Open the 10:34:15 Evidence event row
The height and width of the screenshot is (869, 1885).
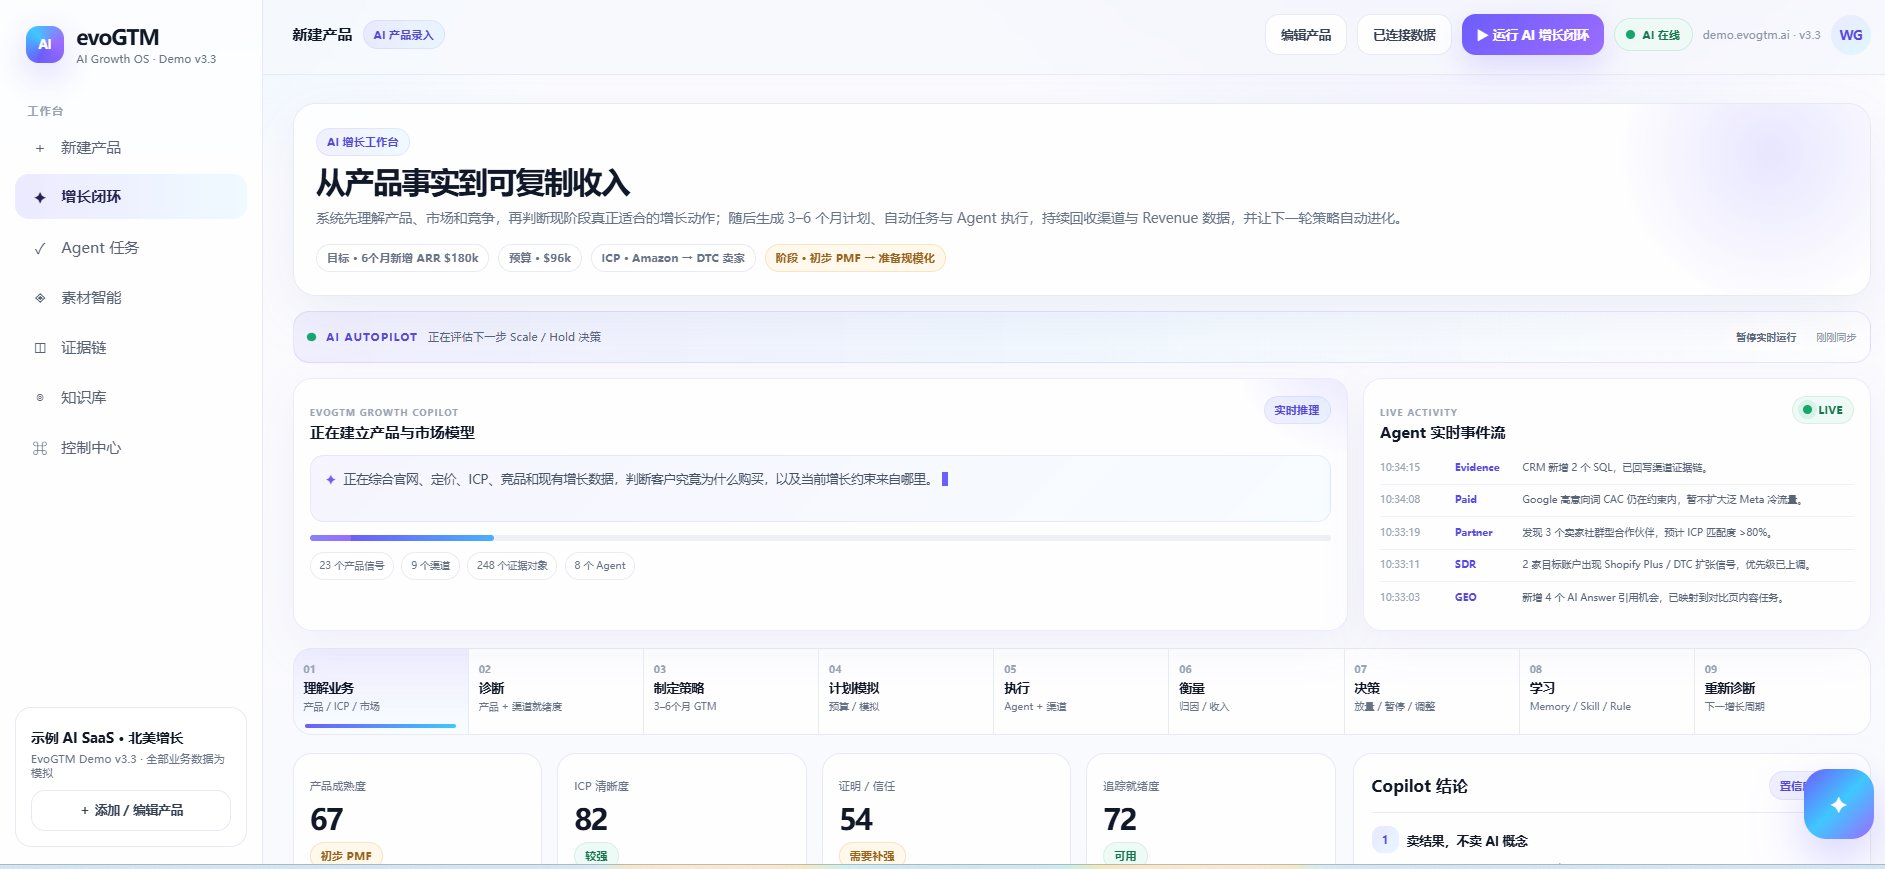(1616, 468)
